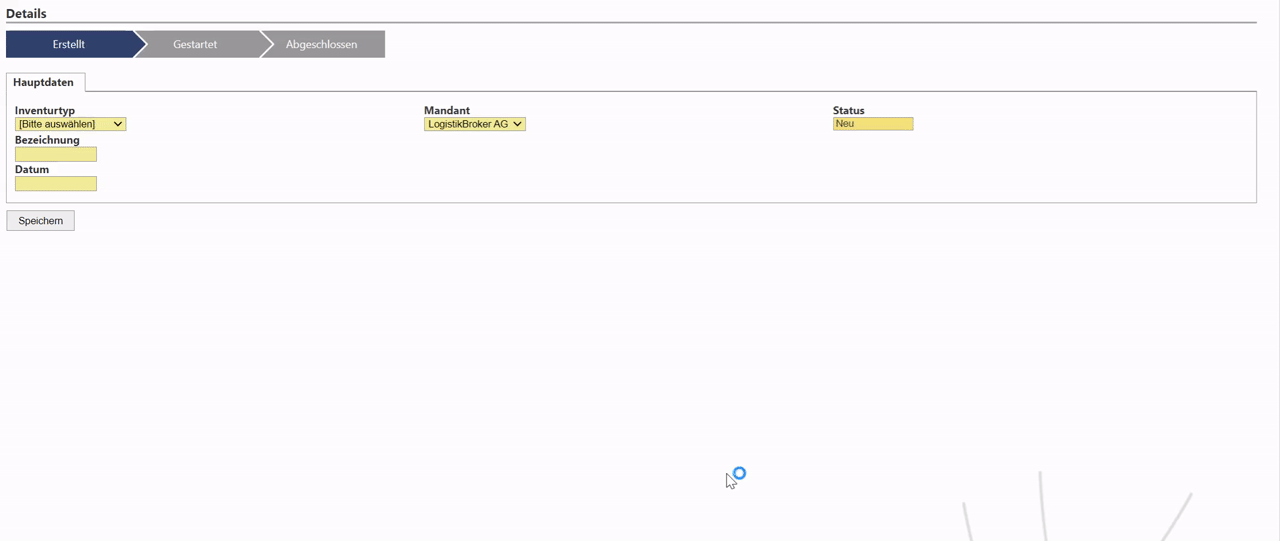The image size is (1280, 541).
Task: Click the Status label
Action: point(849,110)
